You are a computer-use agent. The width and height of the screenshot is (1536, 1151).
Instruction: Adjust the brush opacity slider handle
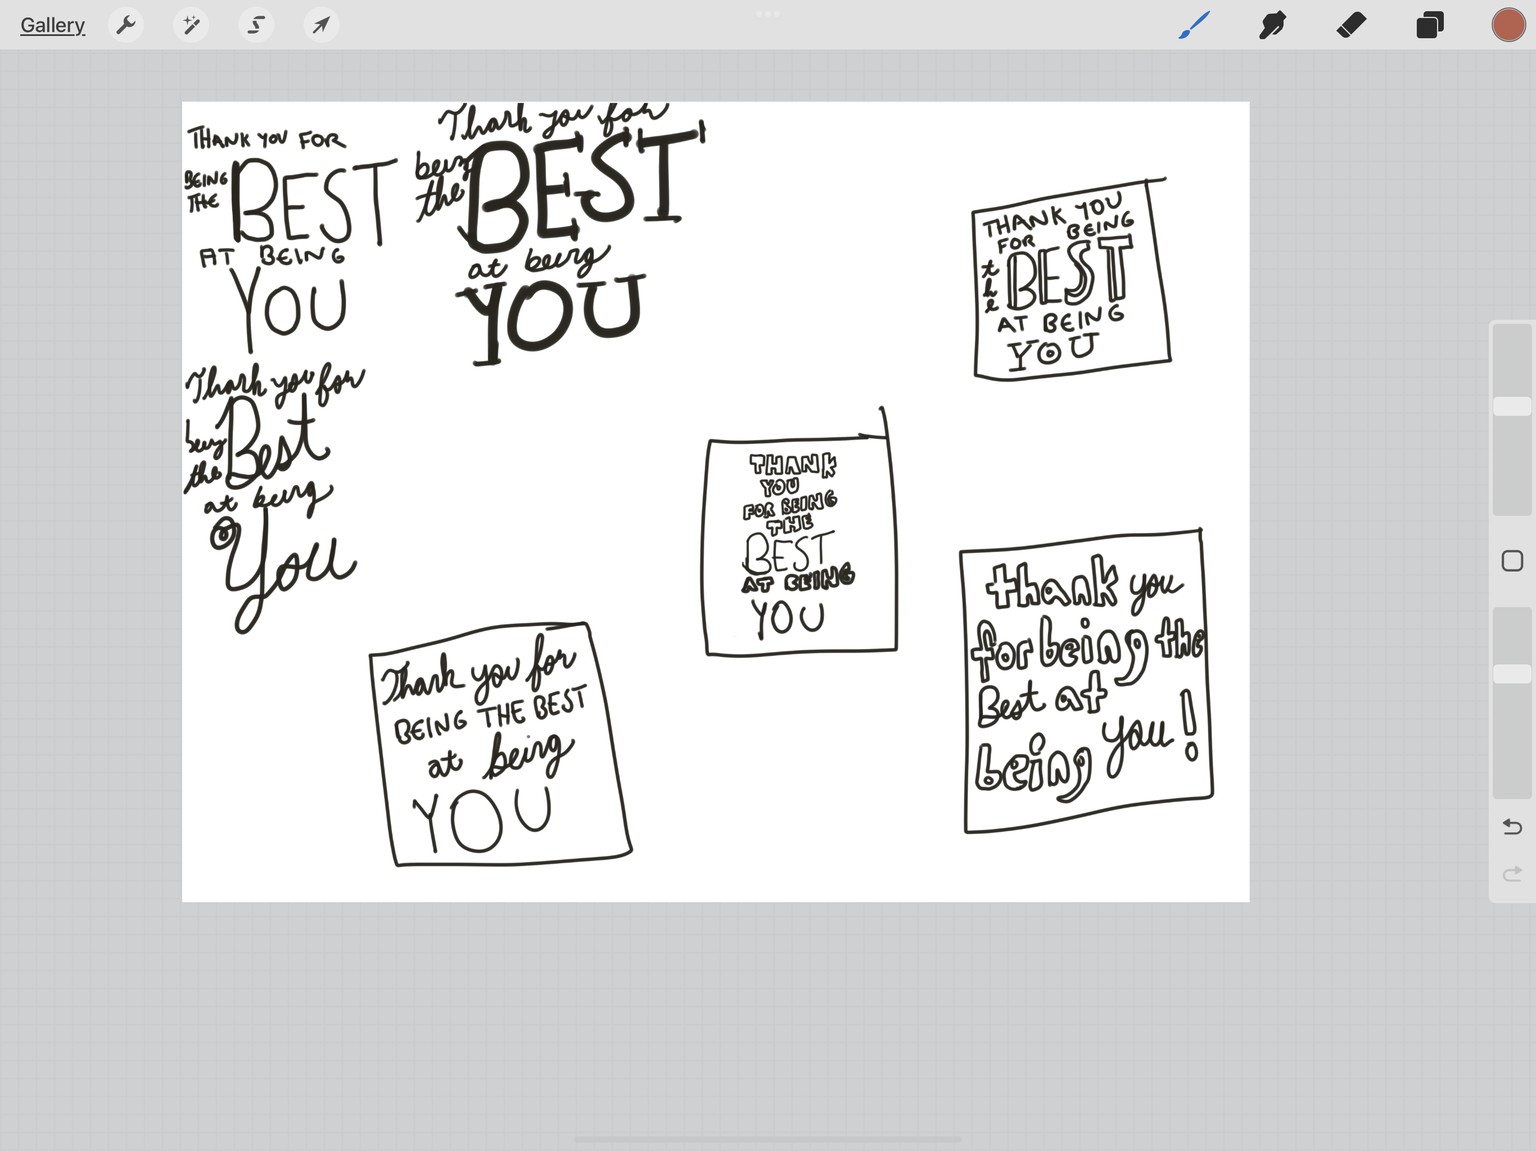pos(1512,674)
